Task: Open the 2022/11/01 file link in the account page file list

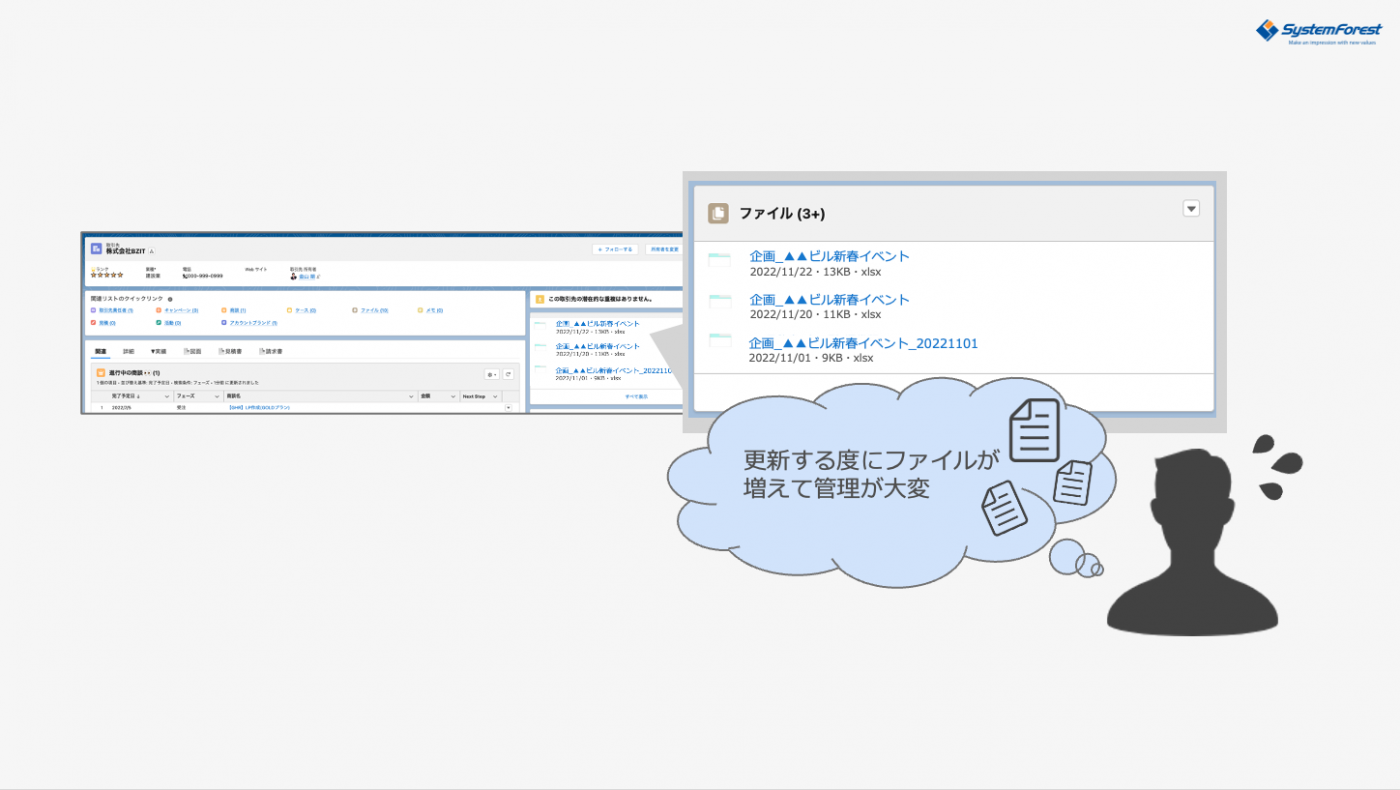Action: tap(614, 370)
